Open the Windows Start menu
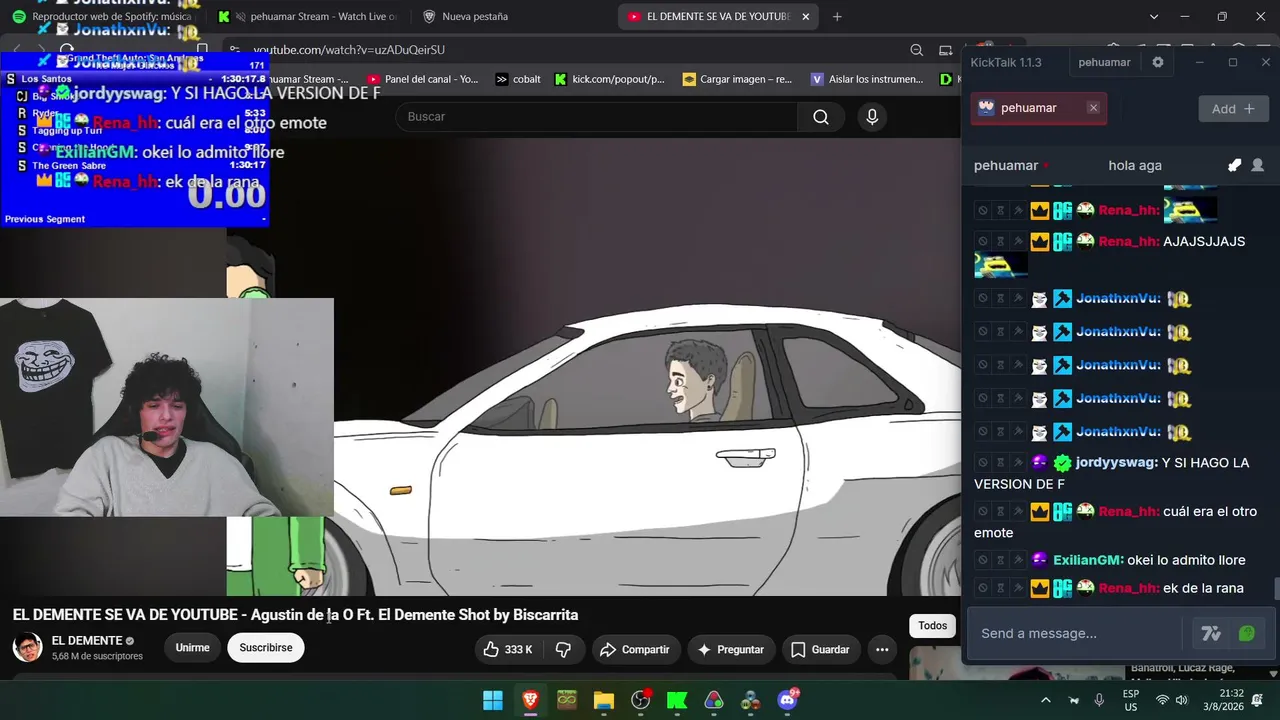1280x720 pixels. click(493, 700)
